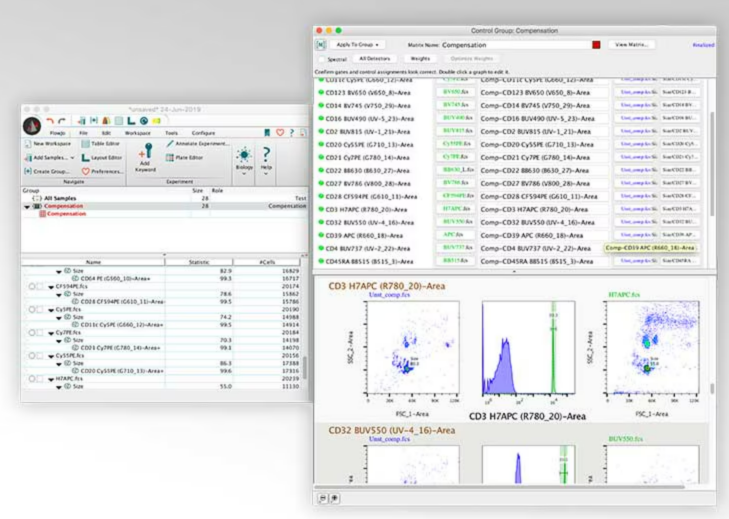Click the FlowJo logo in workspace window
Screen dimensions: 729x519
(32, 125)
